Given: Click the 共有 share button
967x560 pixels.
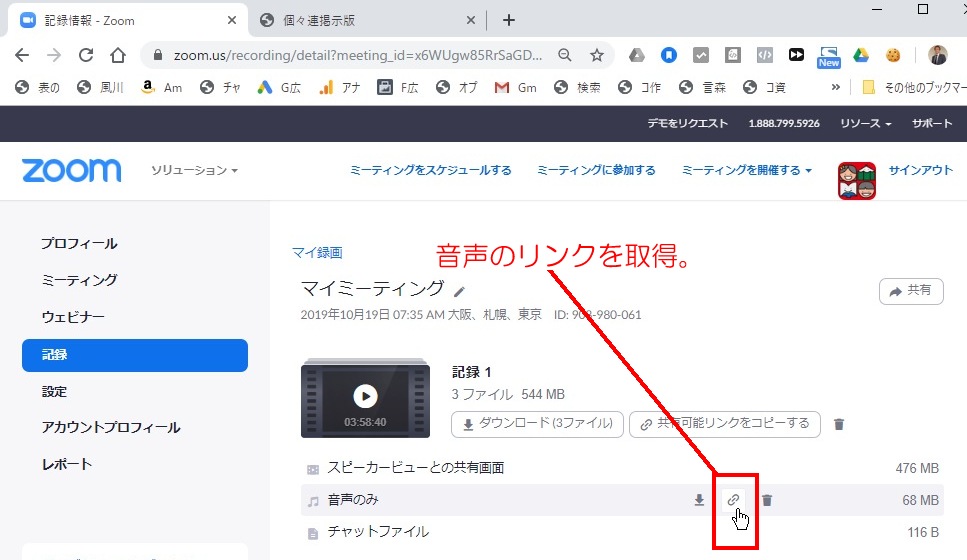Looking at the screenshot, I should (x=911, y=291).
